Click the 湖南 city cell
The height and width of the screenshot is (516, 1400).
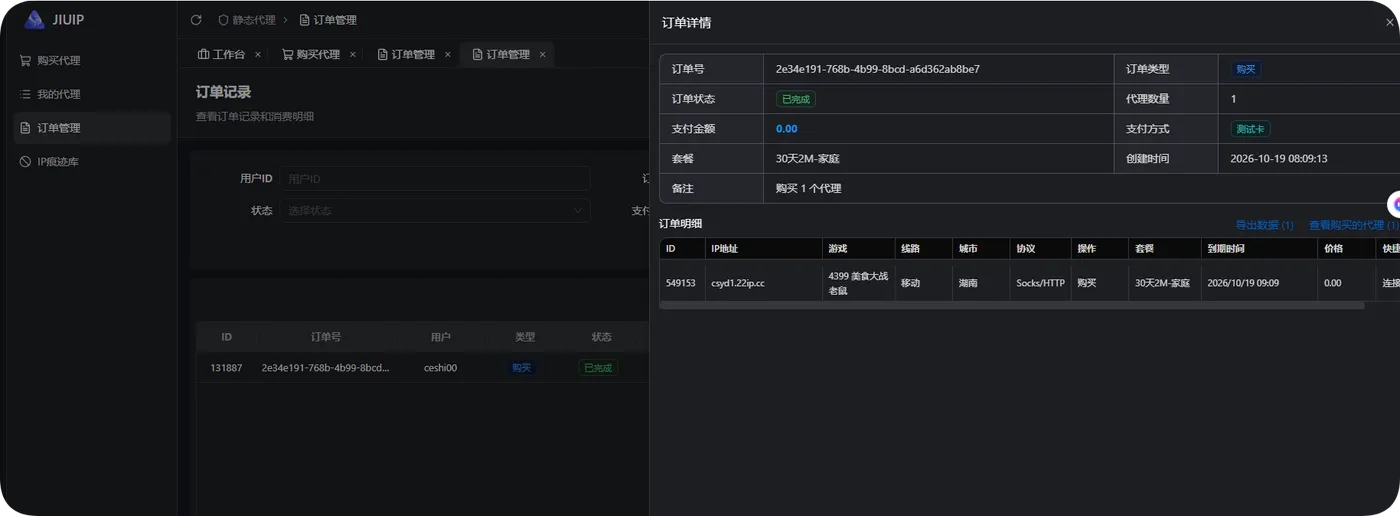click(968, 283)
